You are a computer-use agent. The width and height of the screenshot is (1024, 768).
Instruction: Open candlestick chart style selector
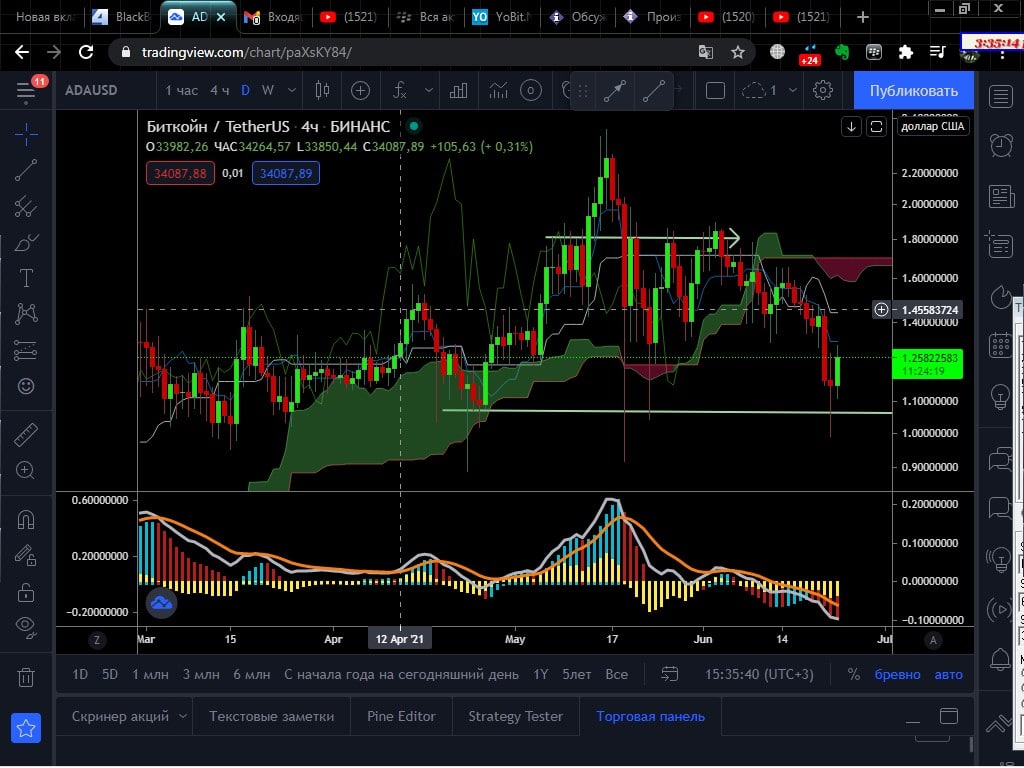point(322,90)
